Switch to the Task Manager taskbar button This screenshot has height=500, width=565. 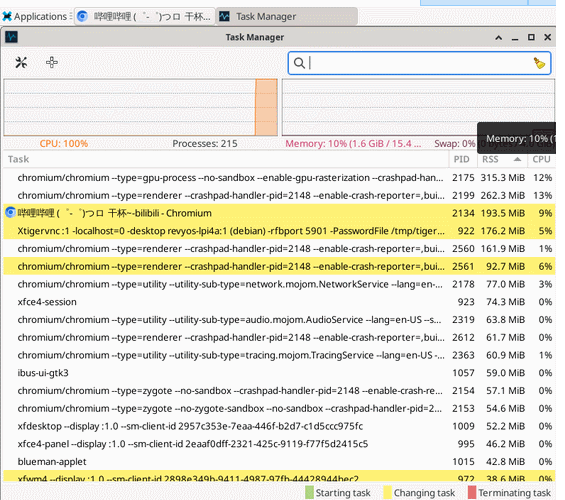[x=287, y=17]
